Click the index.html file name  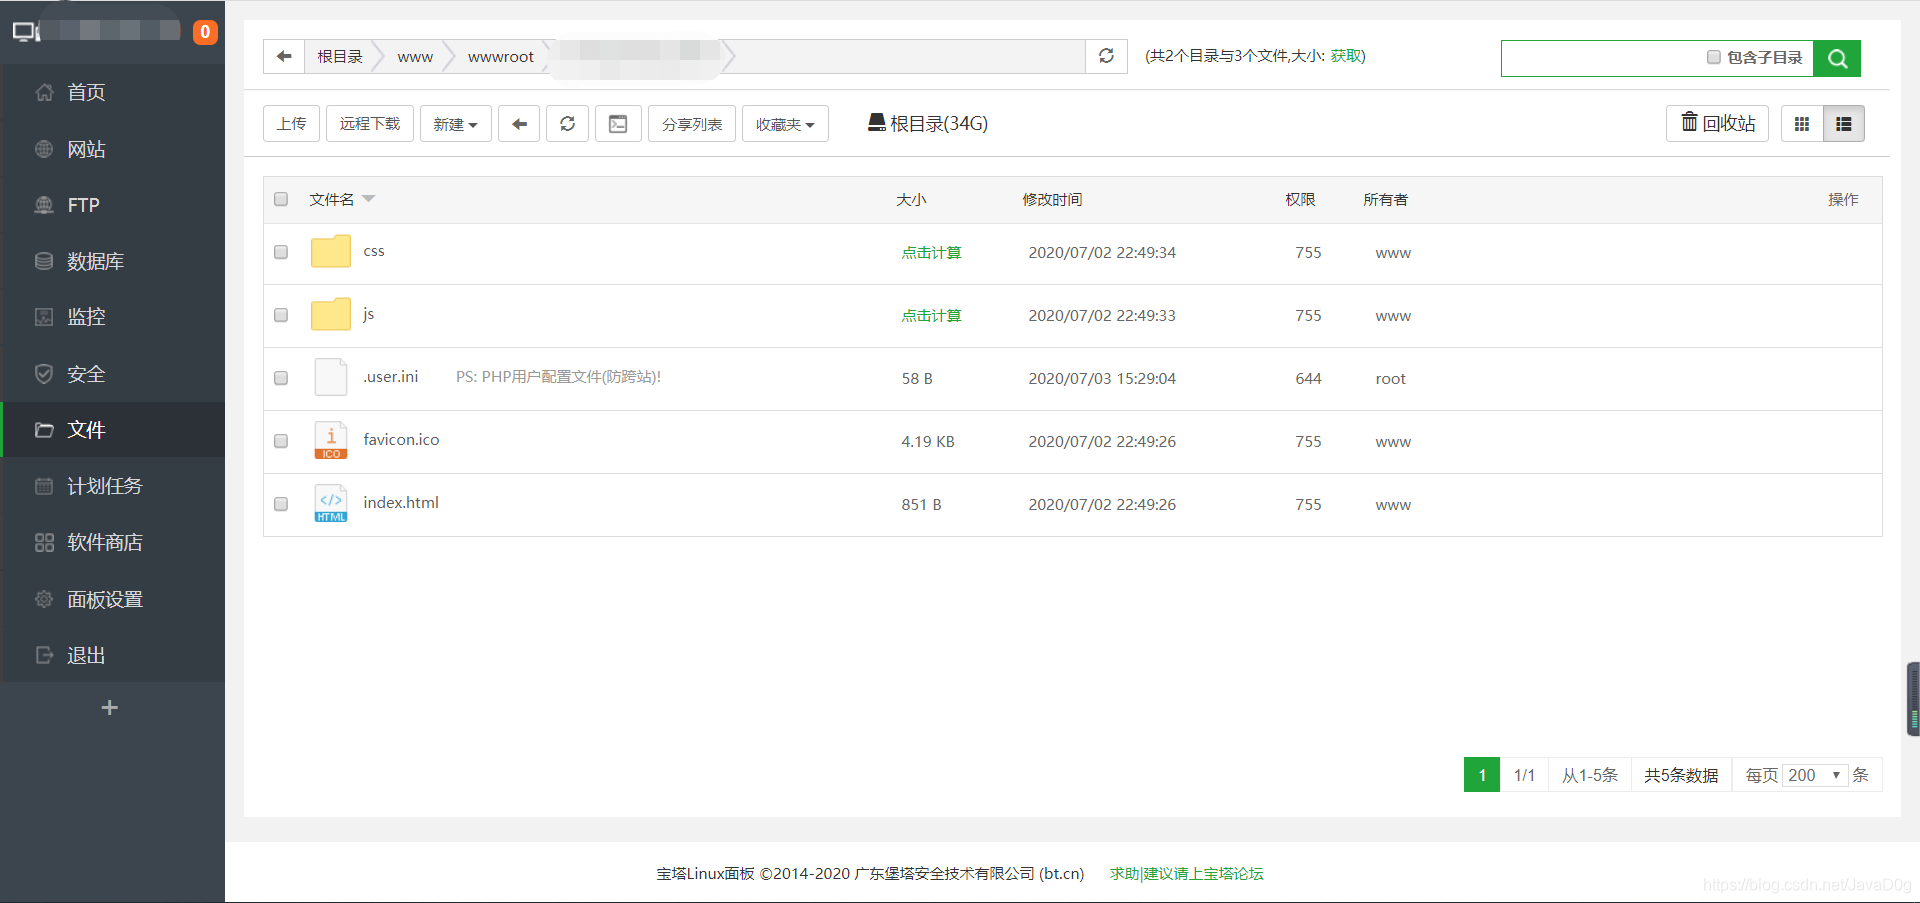[x=401, y=503]
